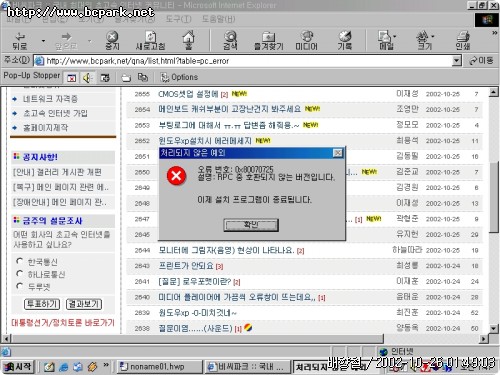Viewport: 500px width, 375px height.
Task: Open the Mail button dropdown arrow
Action: click(395, 36)
